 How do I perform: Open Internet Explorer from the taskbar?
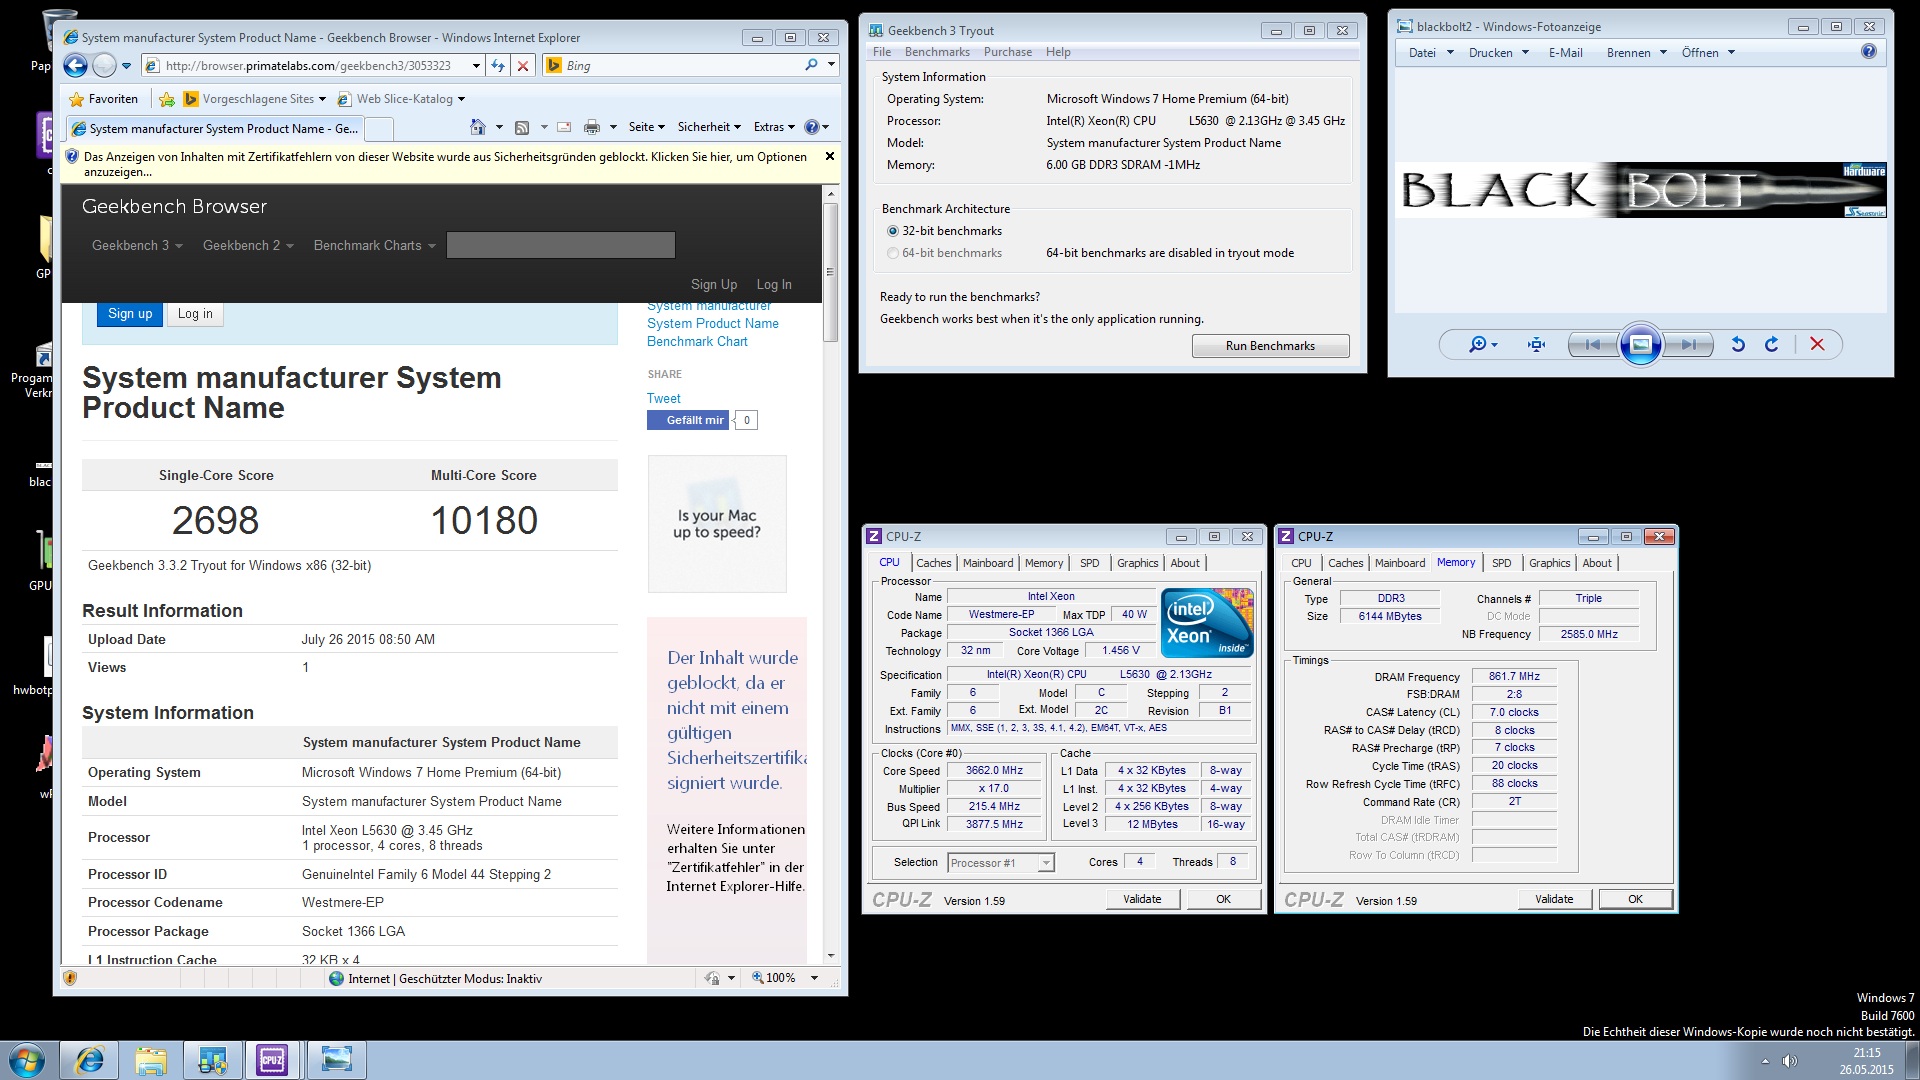(x=90, y=1060)
